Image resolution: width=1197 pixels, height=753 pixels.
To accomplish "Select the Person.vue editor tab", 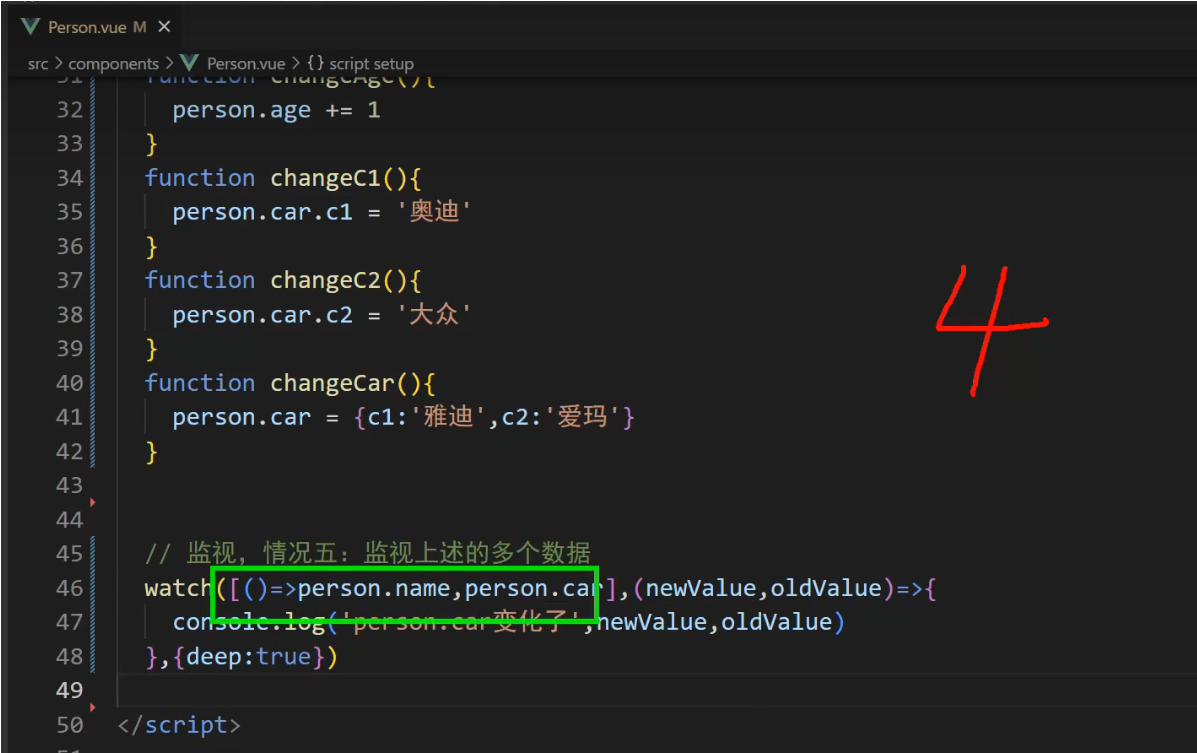I will pos(96,27).
